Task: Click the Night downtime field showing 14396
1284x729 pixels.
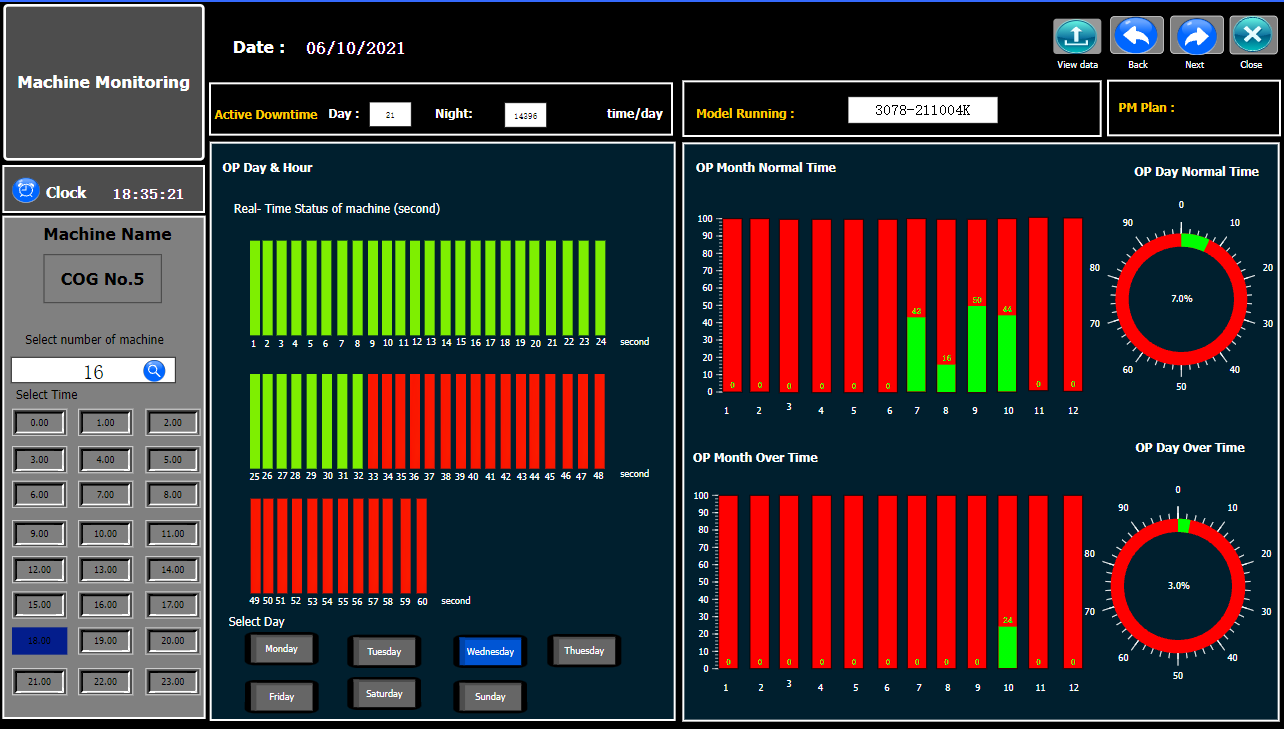Action: point(525,115)
